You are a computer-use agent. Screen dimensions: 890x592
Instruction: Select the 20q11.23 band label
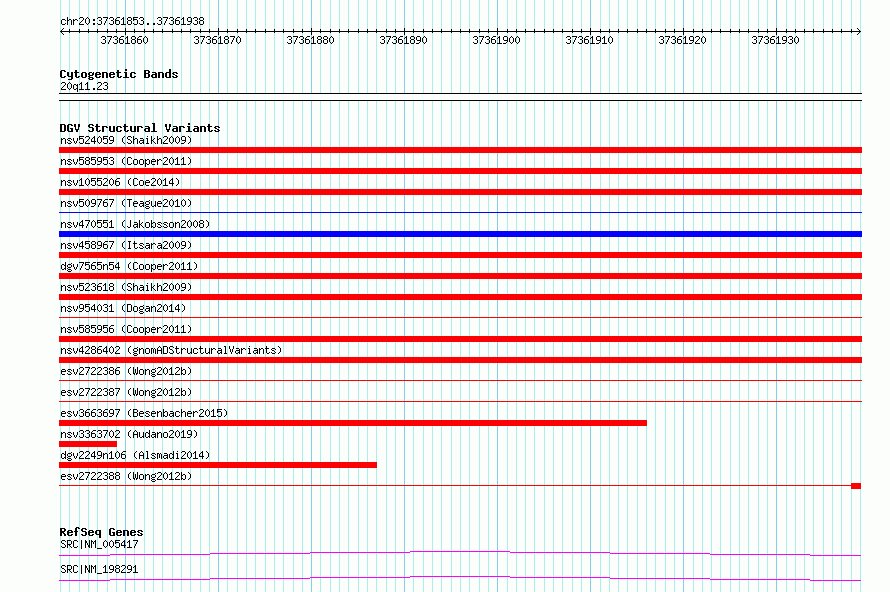point(84,86)
